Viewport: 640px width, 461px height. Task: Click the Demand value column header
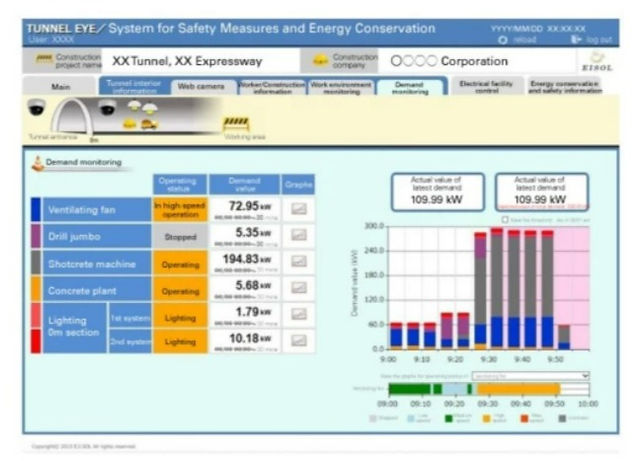point(244,185)
